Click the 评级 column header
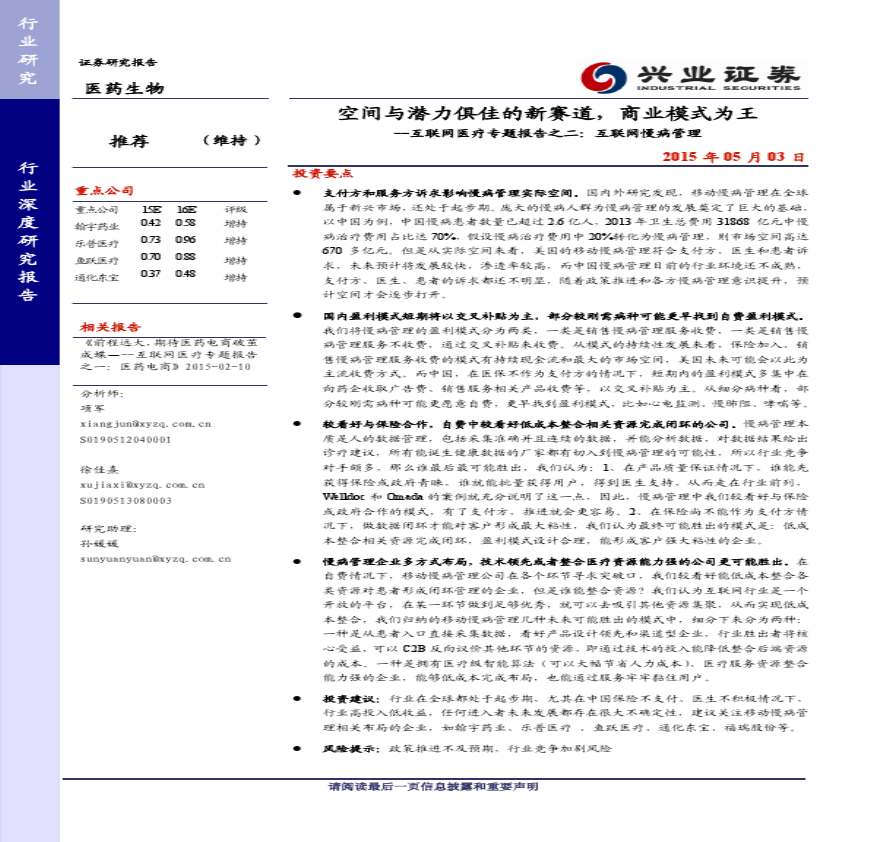This screenshot has height=842, width=870. (x=236, y=210)
